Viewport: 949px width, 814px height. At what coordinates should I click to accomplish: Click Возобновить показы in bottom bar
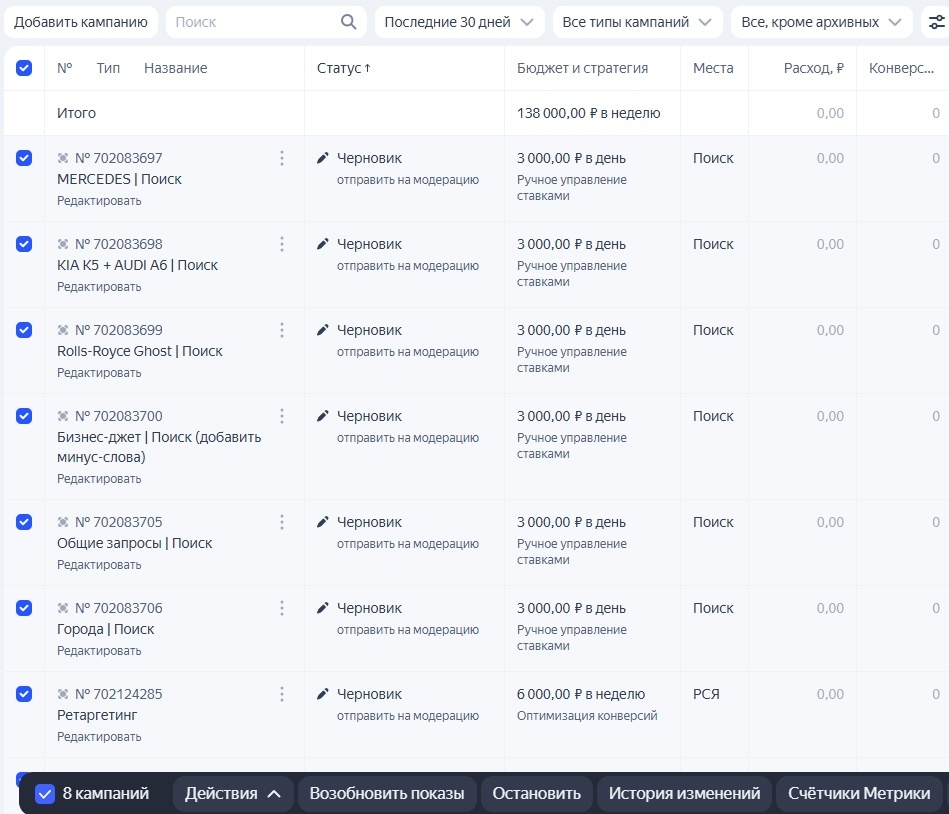pyautogui.click(x=387, y=793)
